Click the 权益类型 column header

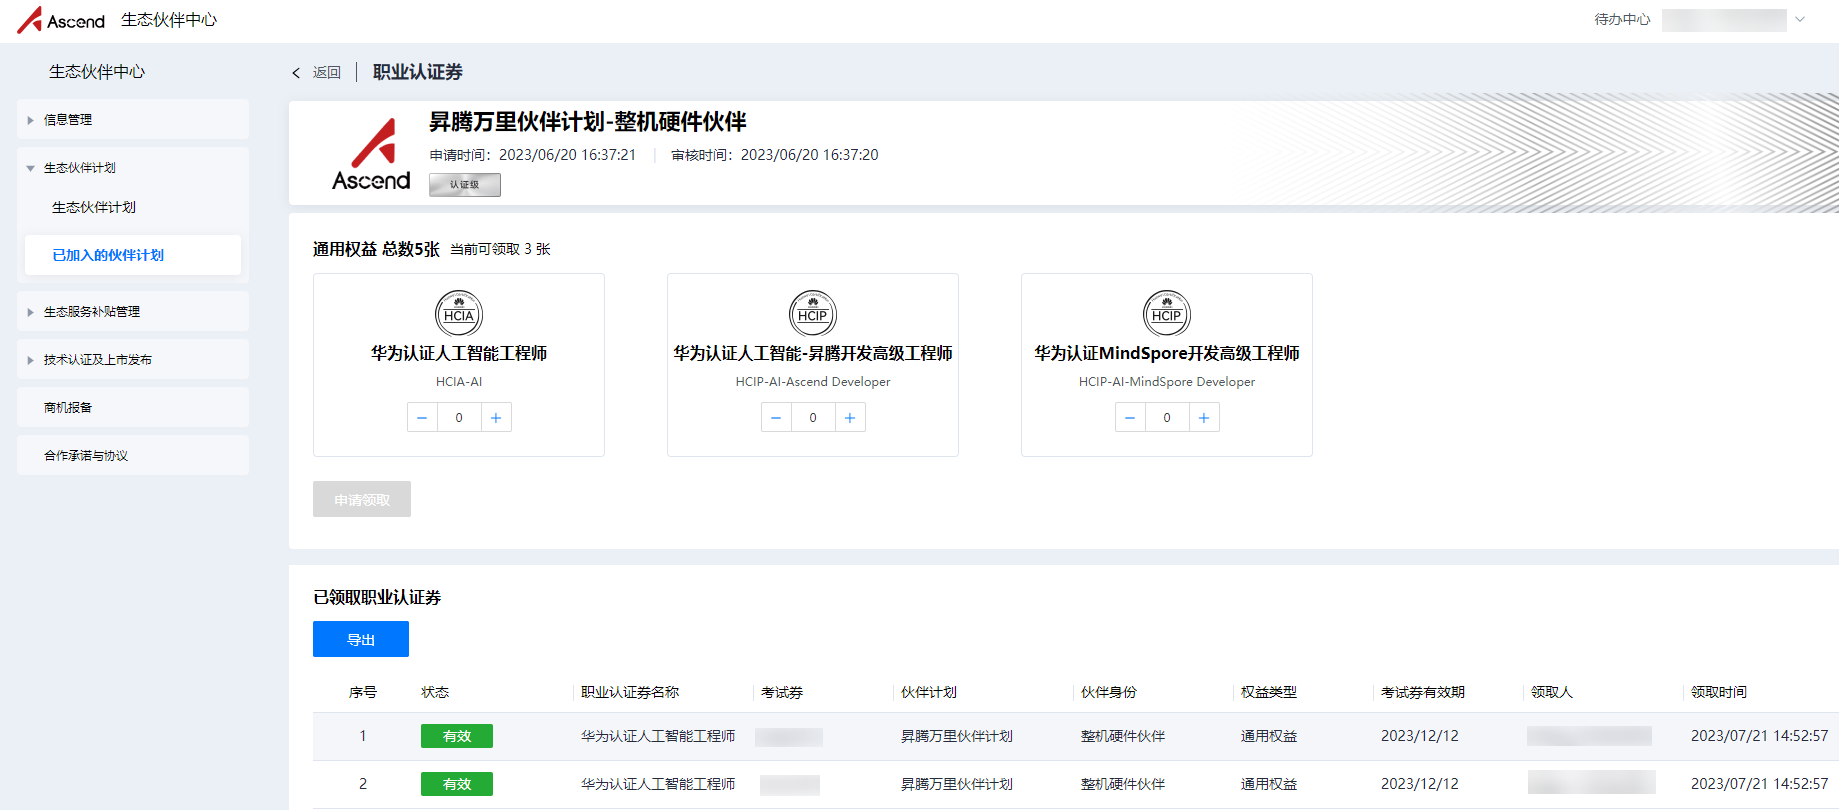click(1269, 692)
